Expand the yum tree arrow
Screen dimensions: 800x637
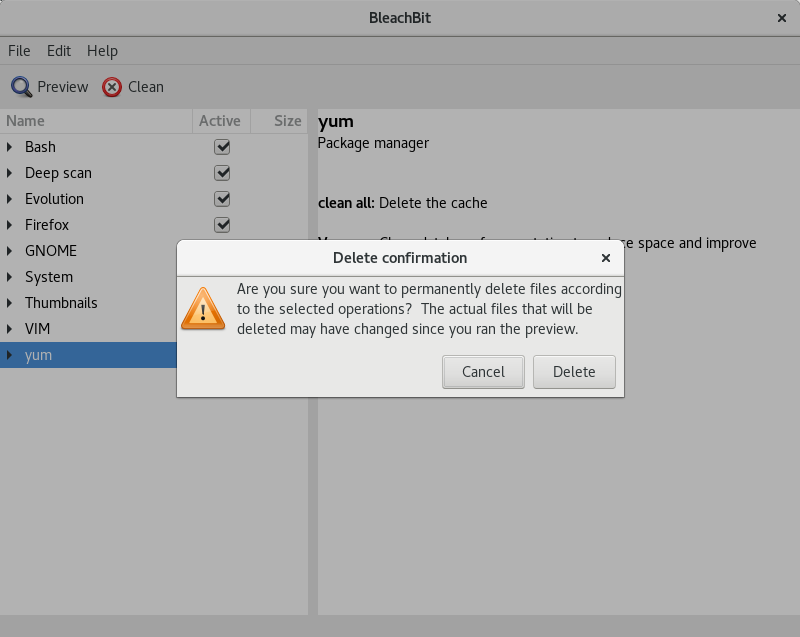tap(10, 355)
